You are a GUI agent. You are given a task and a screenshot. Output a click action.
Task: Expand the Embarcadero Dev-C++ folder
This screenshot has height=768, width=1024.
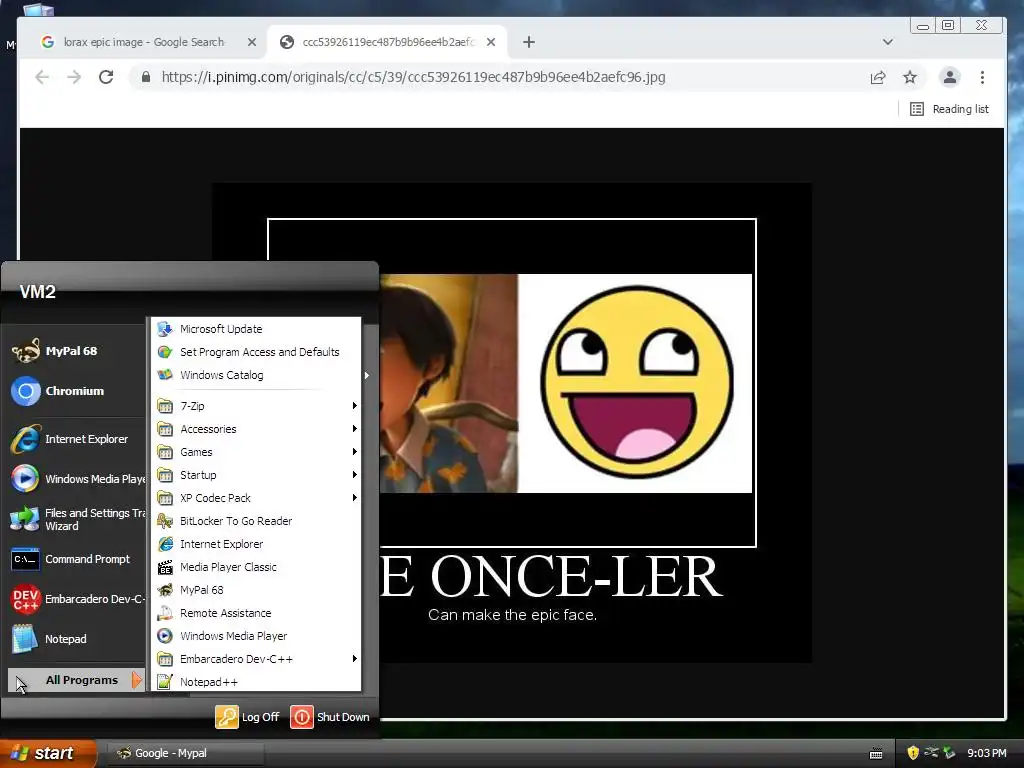pyautogui.click(x=255, y=659)
